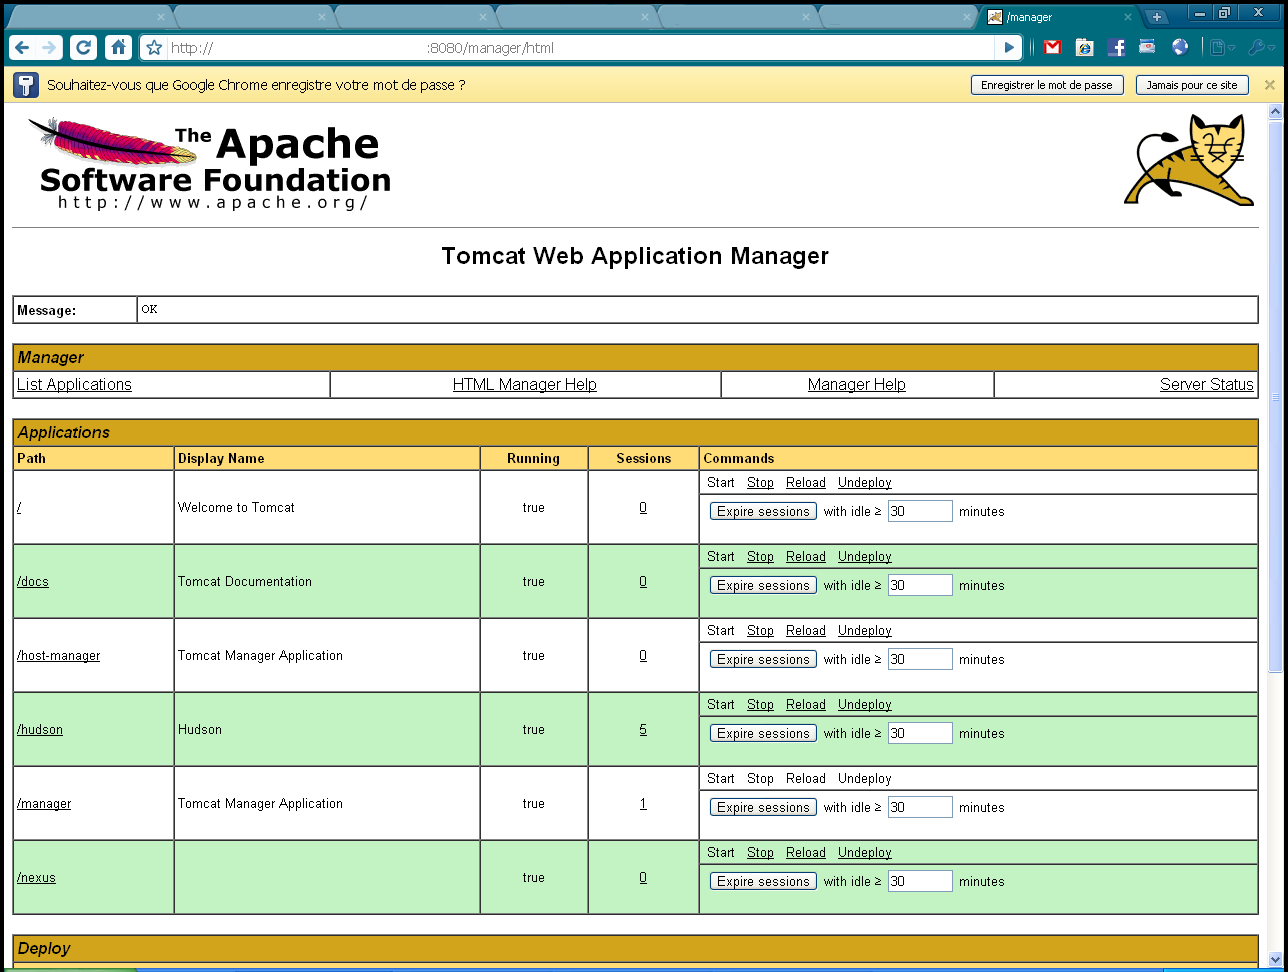Screen dimensions: 1288x972
Task: Undeploy the /host-manager application
Action: click(x=864, y=631)
